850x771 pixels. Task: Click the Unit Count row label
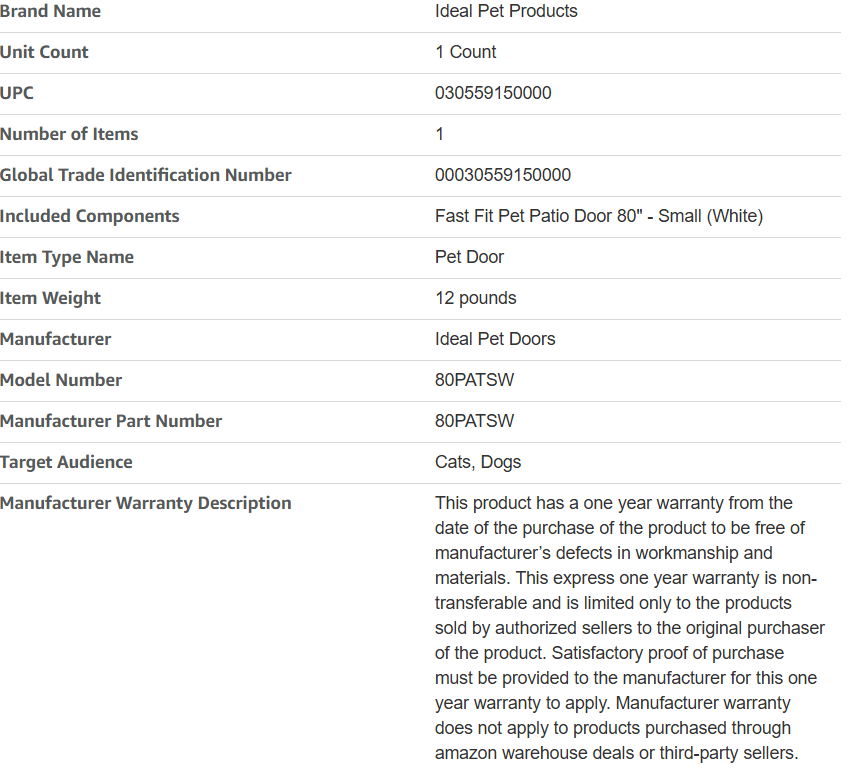point(44,52)
